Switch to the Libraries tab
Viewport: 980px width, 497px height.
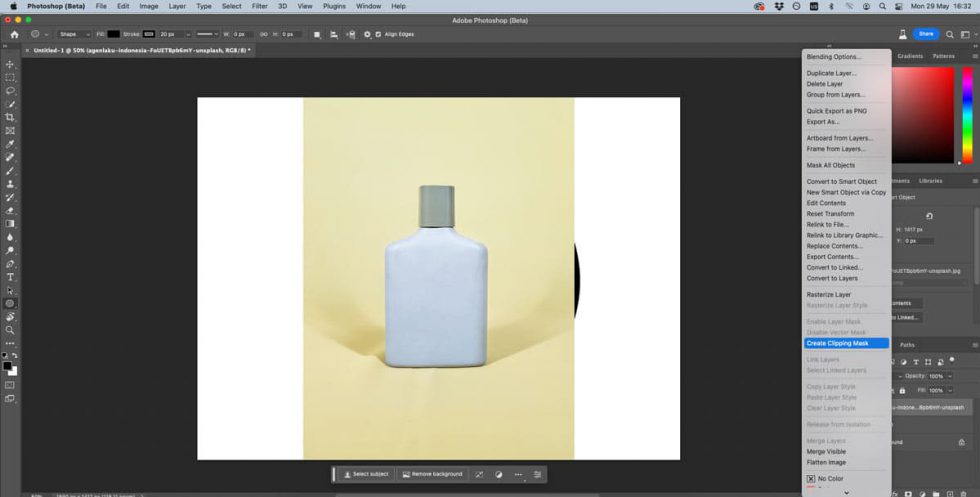[930, 181]
